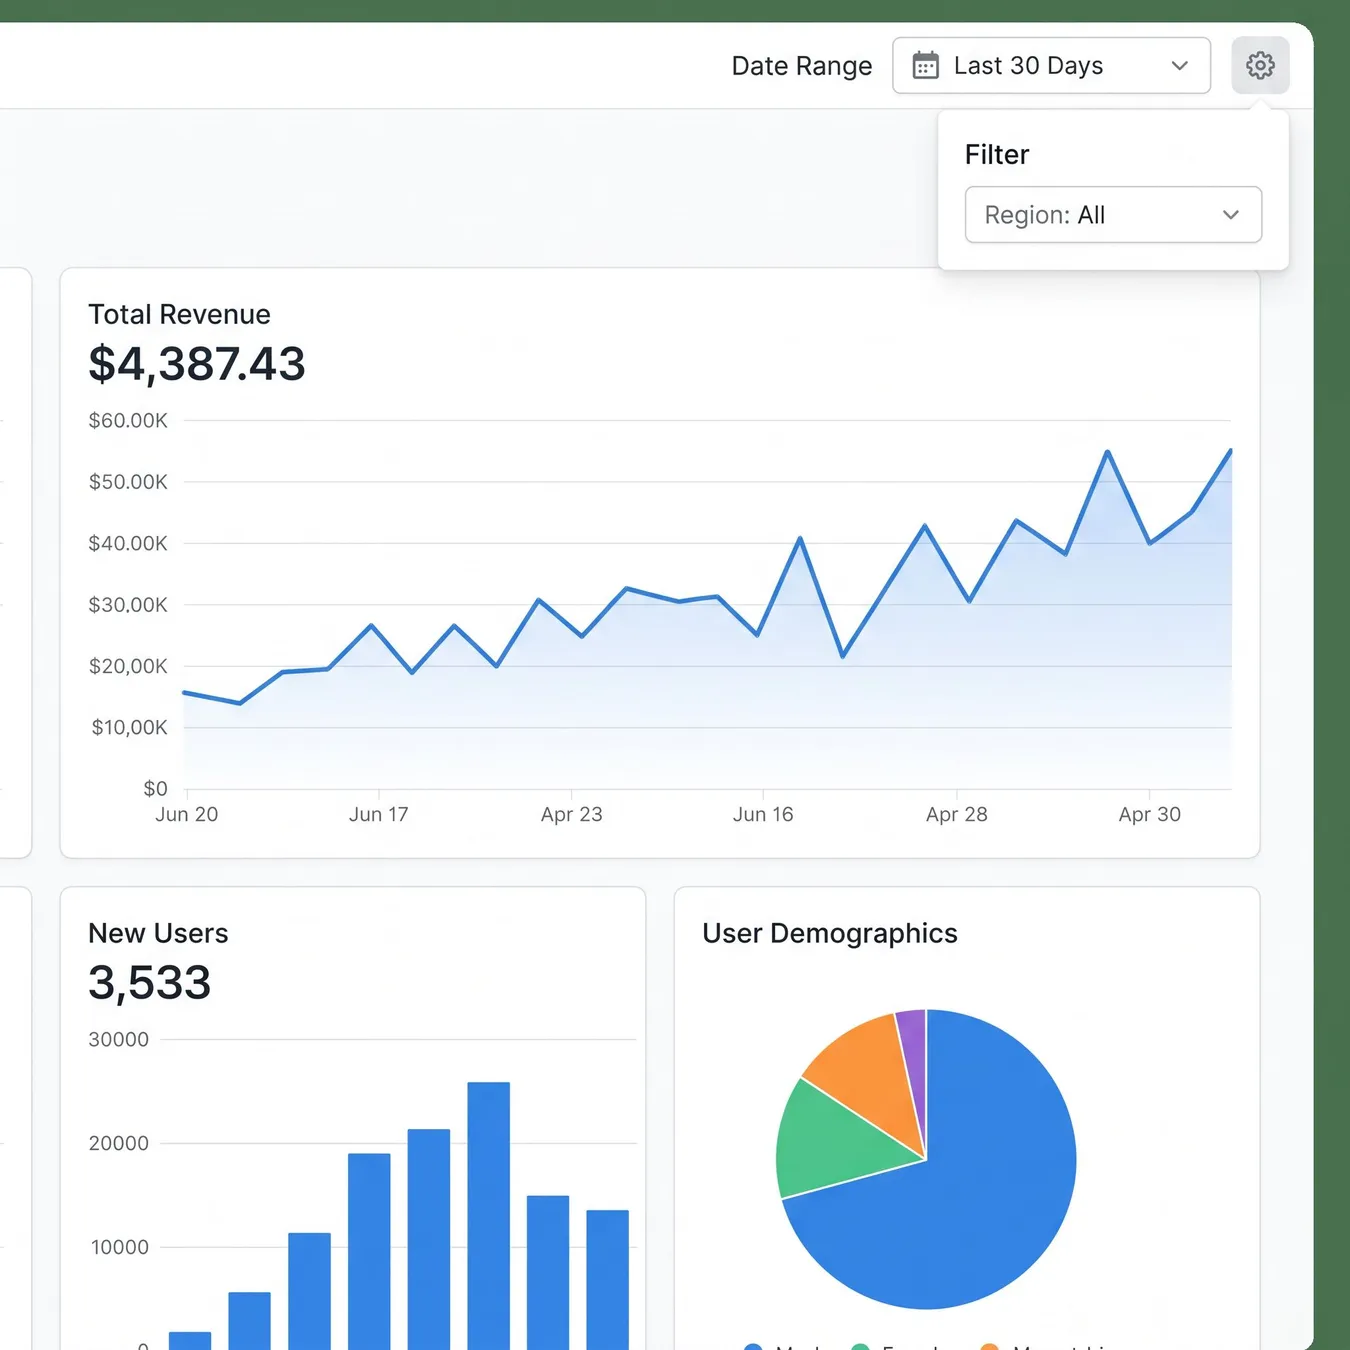Select the $4,387.43 revenue value
Viewport: 1350px width, 1350px height.
tap(197, 364)
